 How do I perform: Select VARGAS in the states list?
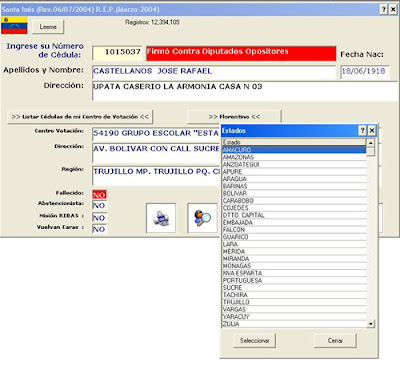pyautogui.click(x=294, y=309)
